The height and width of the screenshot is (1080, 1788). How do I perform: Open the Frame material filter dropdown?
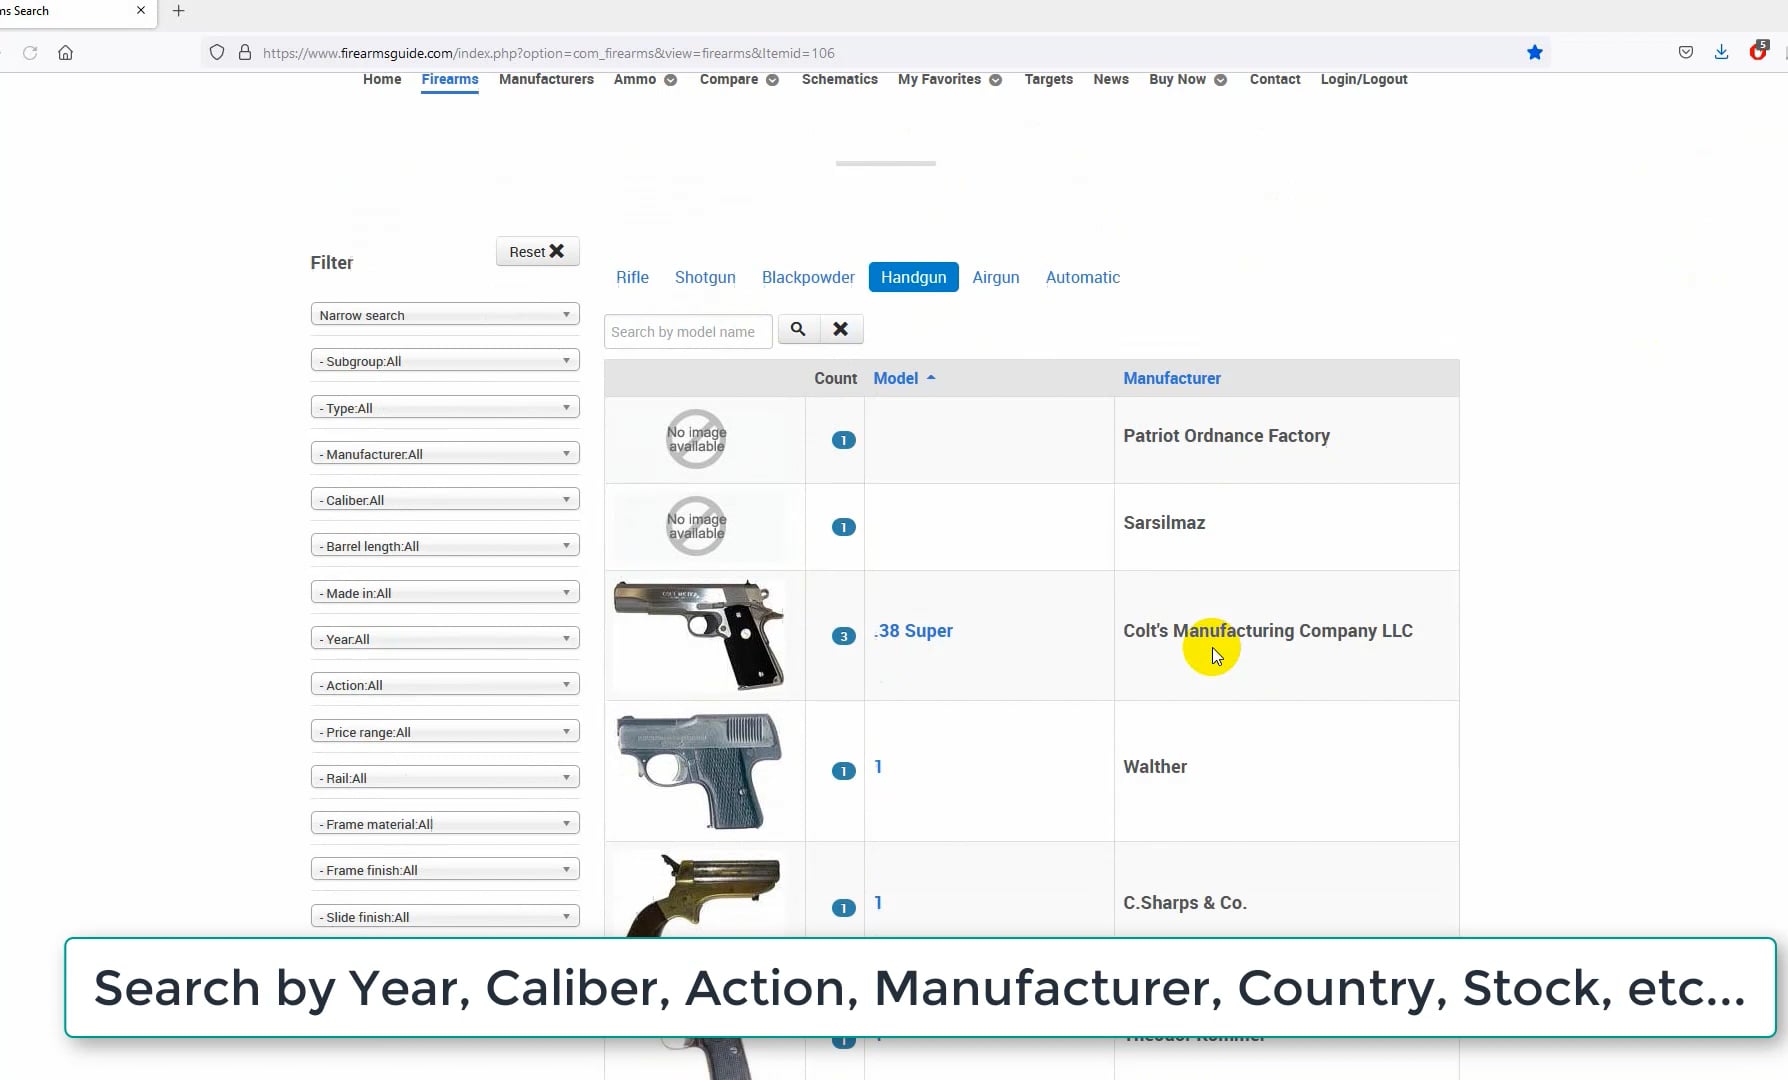pyautogui.click(x=445, y=824)
